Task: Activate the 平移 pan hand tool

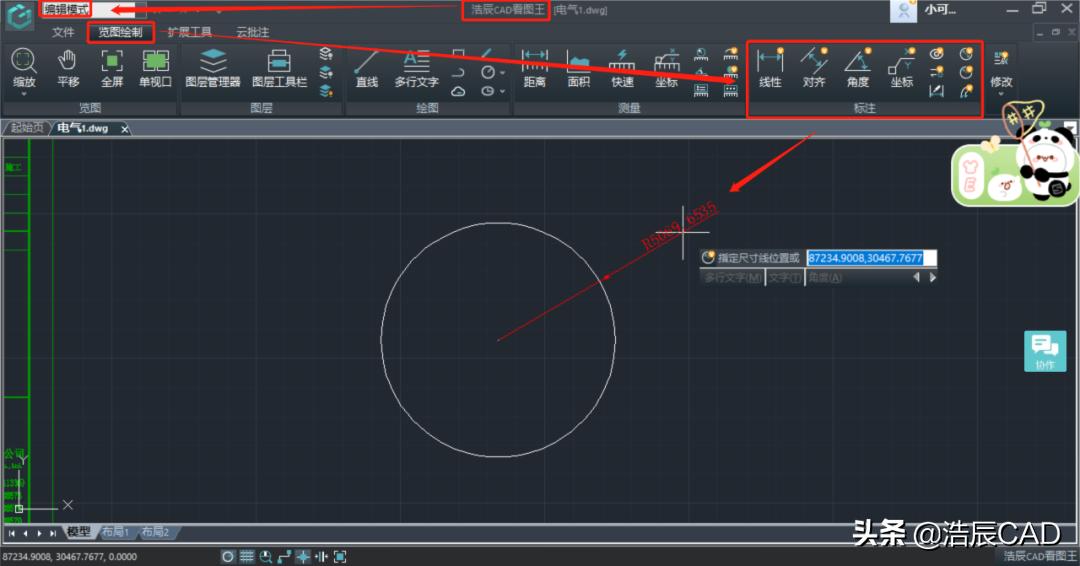Action: pyautogui.click(x=68, y=67)
